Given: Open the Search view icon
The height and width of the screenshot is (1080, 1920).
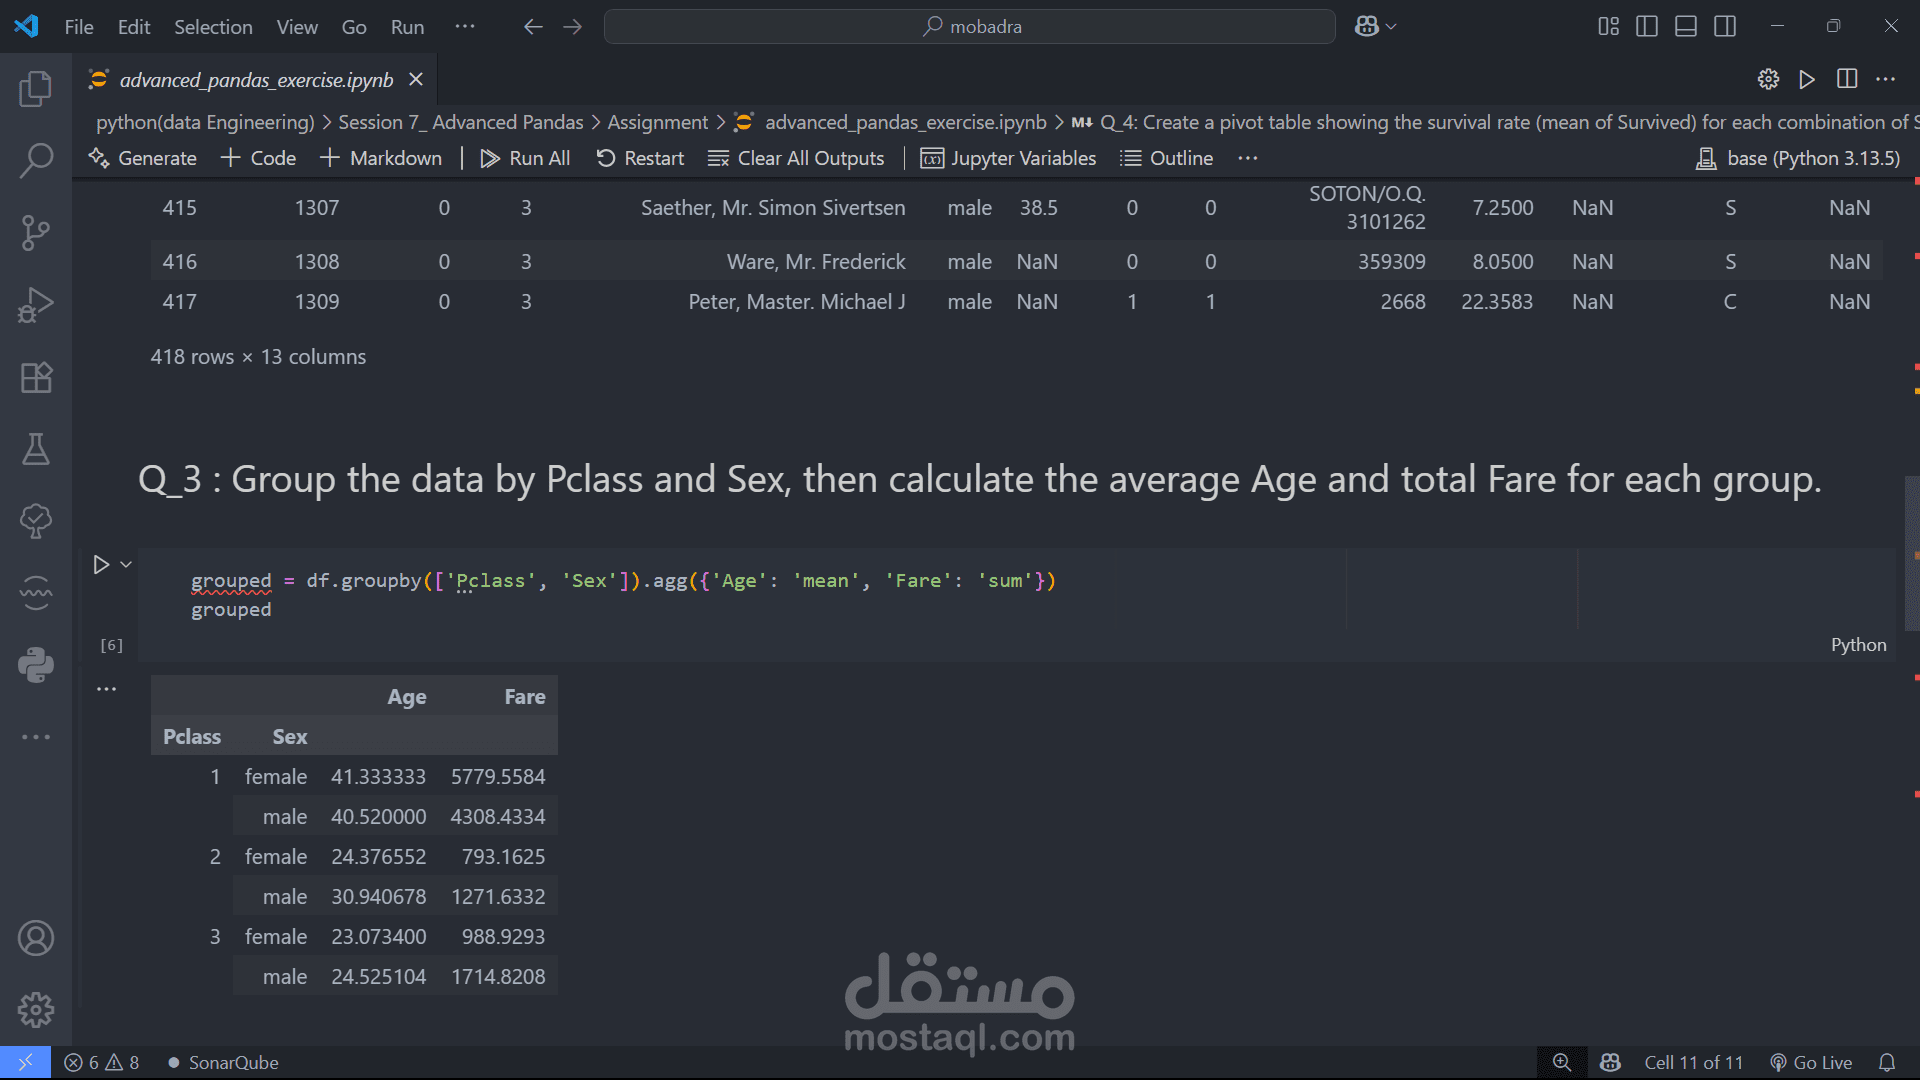Looking at the screenshot, I should 36,161.
